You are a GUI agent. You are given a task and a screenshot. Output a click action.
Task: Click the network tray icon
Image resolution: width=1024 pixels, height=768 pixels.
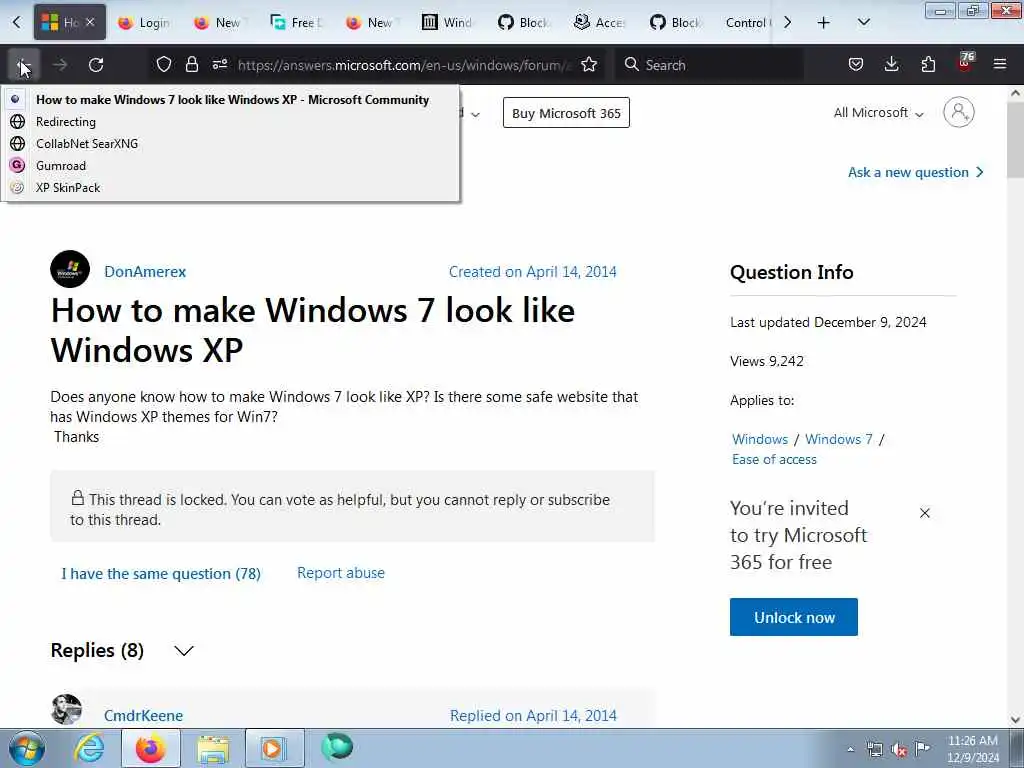pos(874,749)
